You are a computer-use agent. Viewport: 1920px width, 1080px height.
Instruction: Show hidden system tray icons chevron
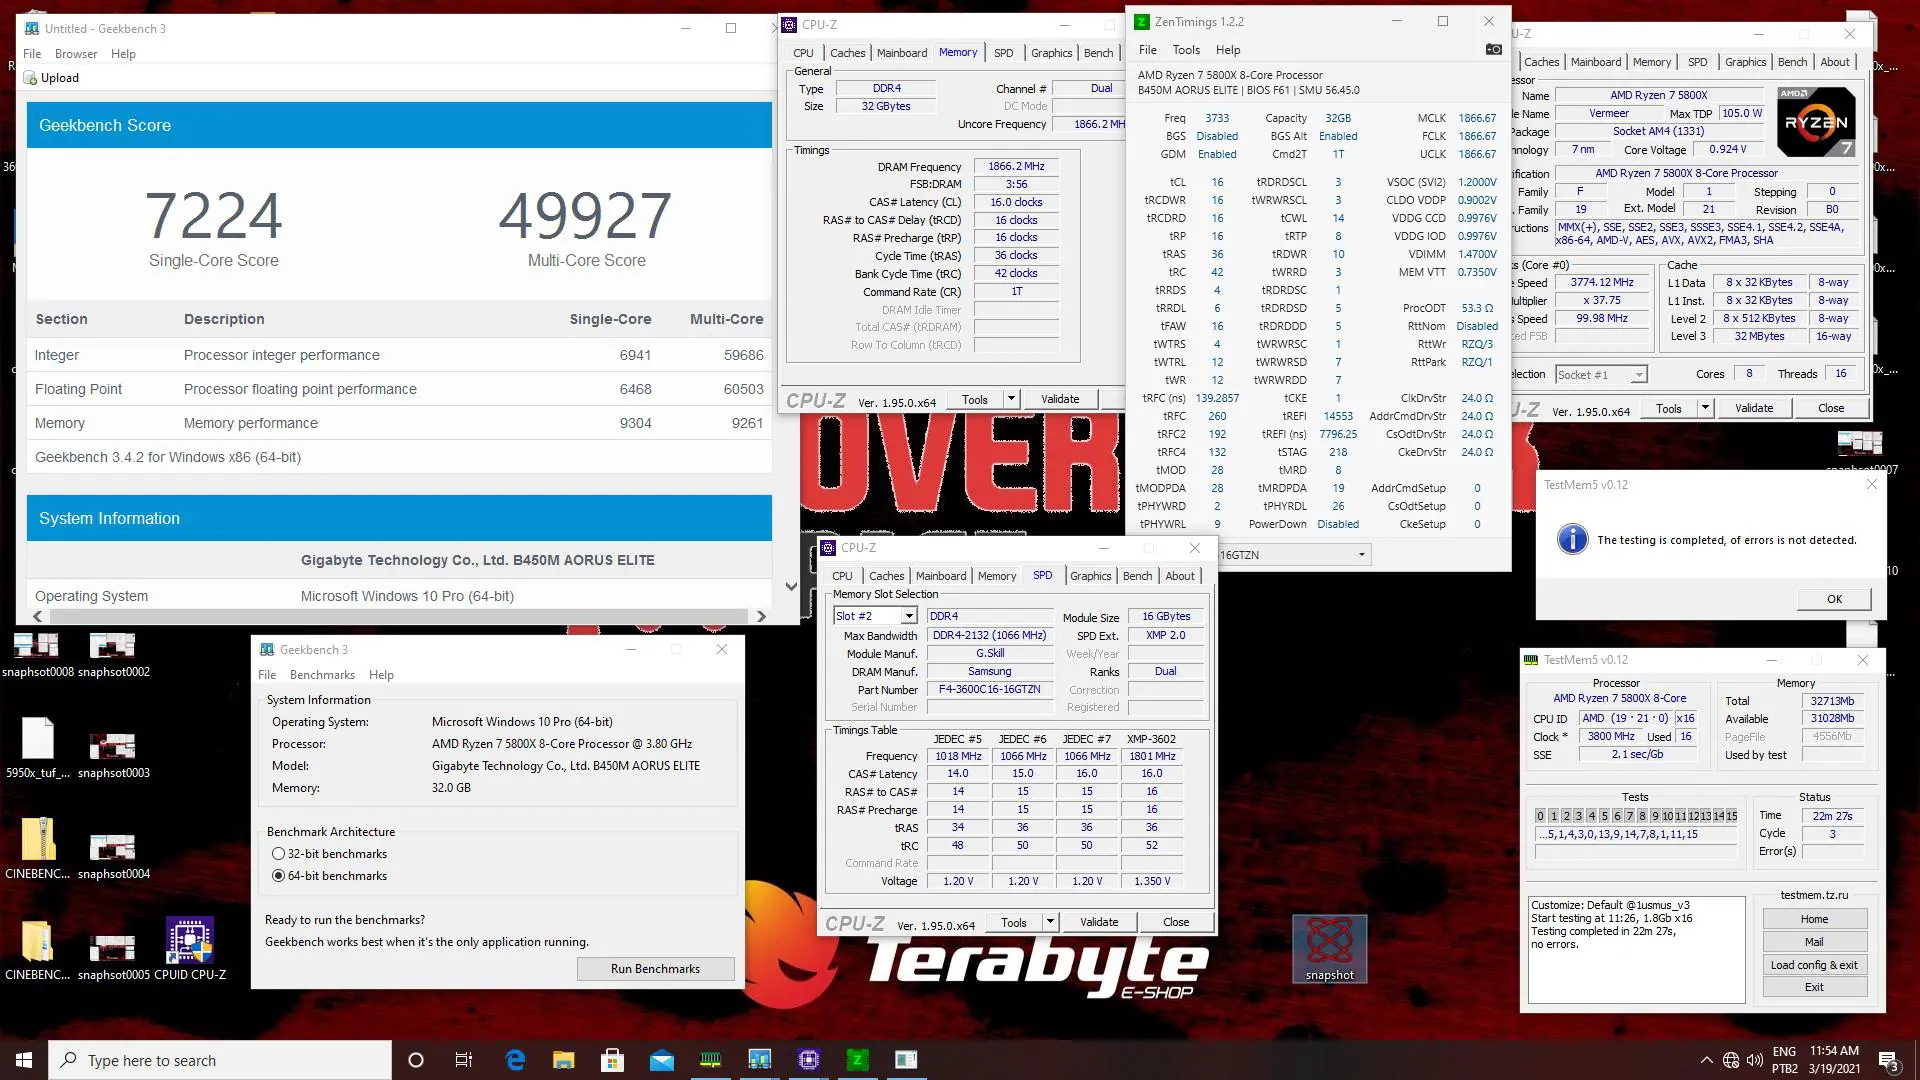pos(1706,1061)
